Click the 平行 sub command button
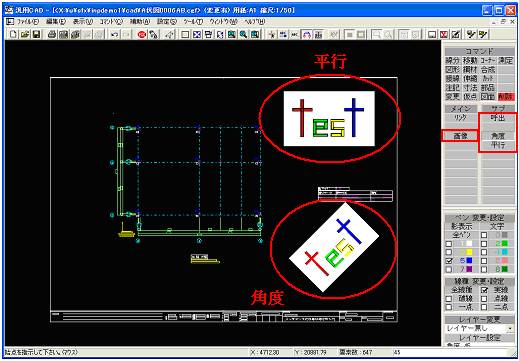The image size is (519, 361). click(498, 145)
